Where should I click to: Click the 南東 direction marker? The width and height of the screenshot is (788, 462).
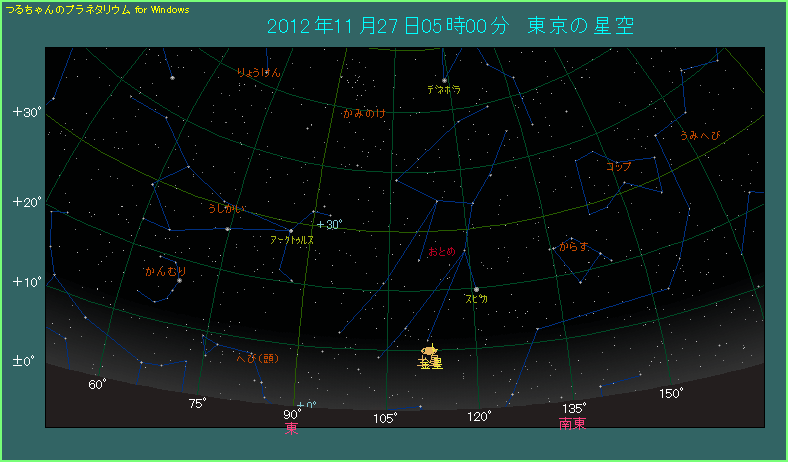tap(572, 423)
